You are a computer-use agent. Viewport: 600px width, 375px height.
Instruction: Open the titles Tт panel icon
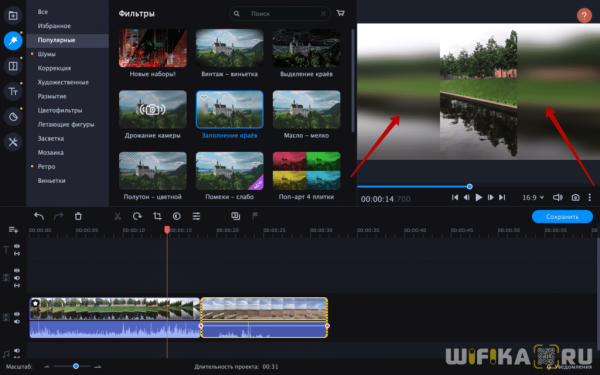click(13, 91)
